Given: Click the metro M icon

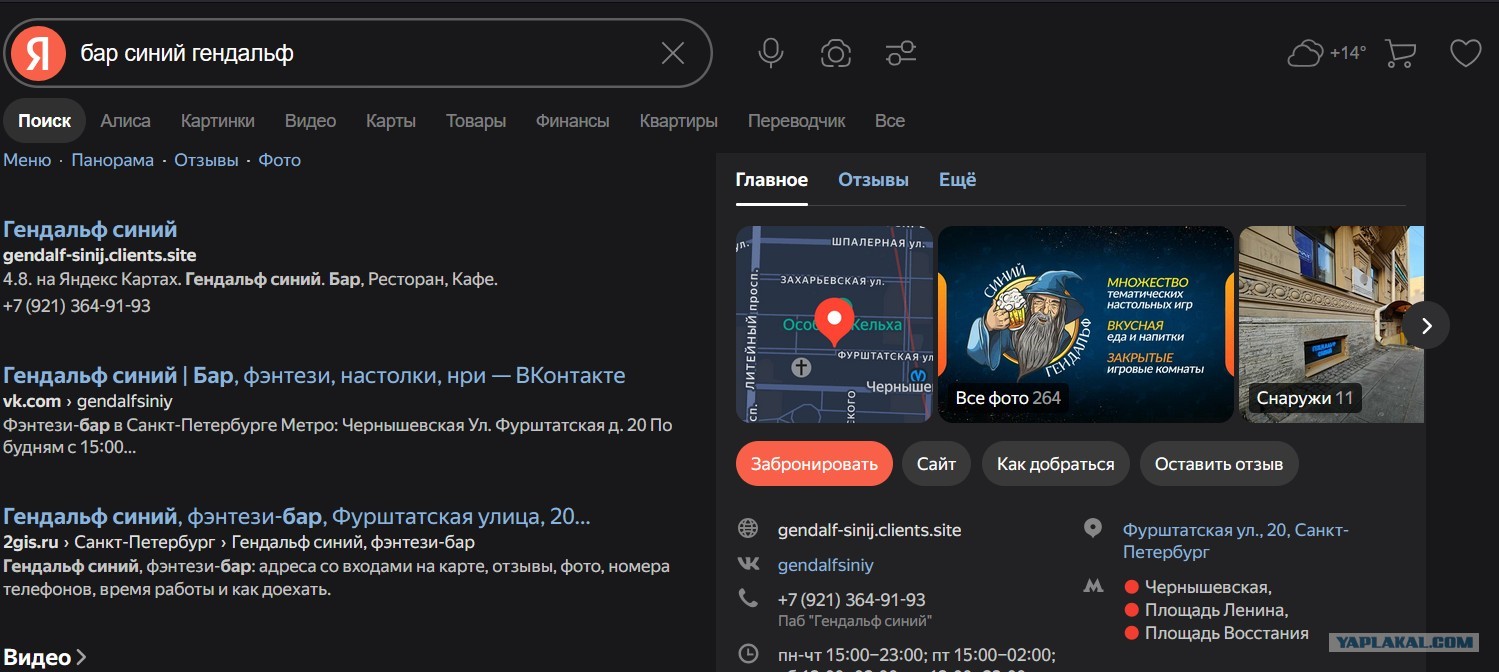Looking at the screenshot, I should tap(1094, 587).
